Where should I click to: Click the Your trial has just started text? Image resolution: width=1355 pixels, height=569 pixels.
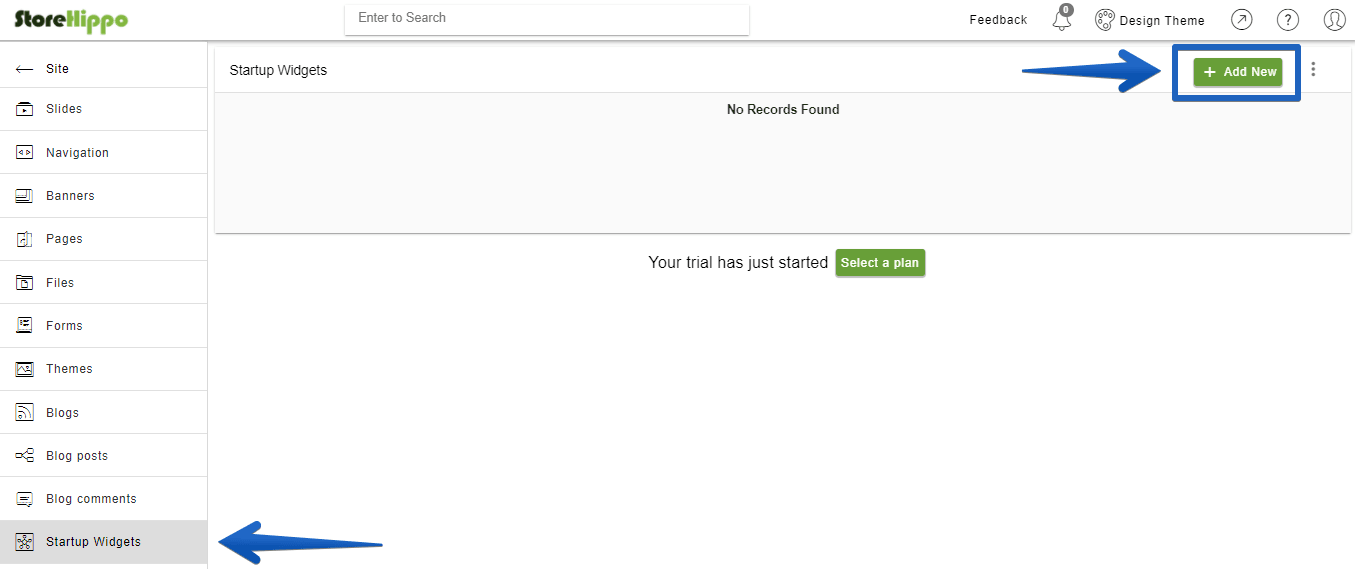(738, 263)
